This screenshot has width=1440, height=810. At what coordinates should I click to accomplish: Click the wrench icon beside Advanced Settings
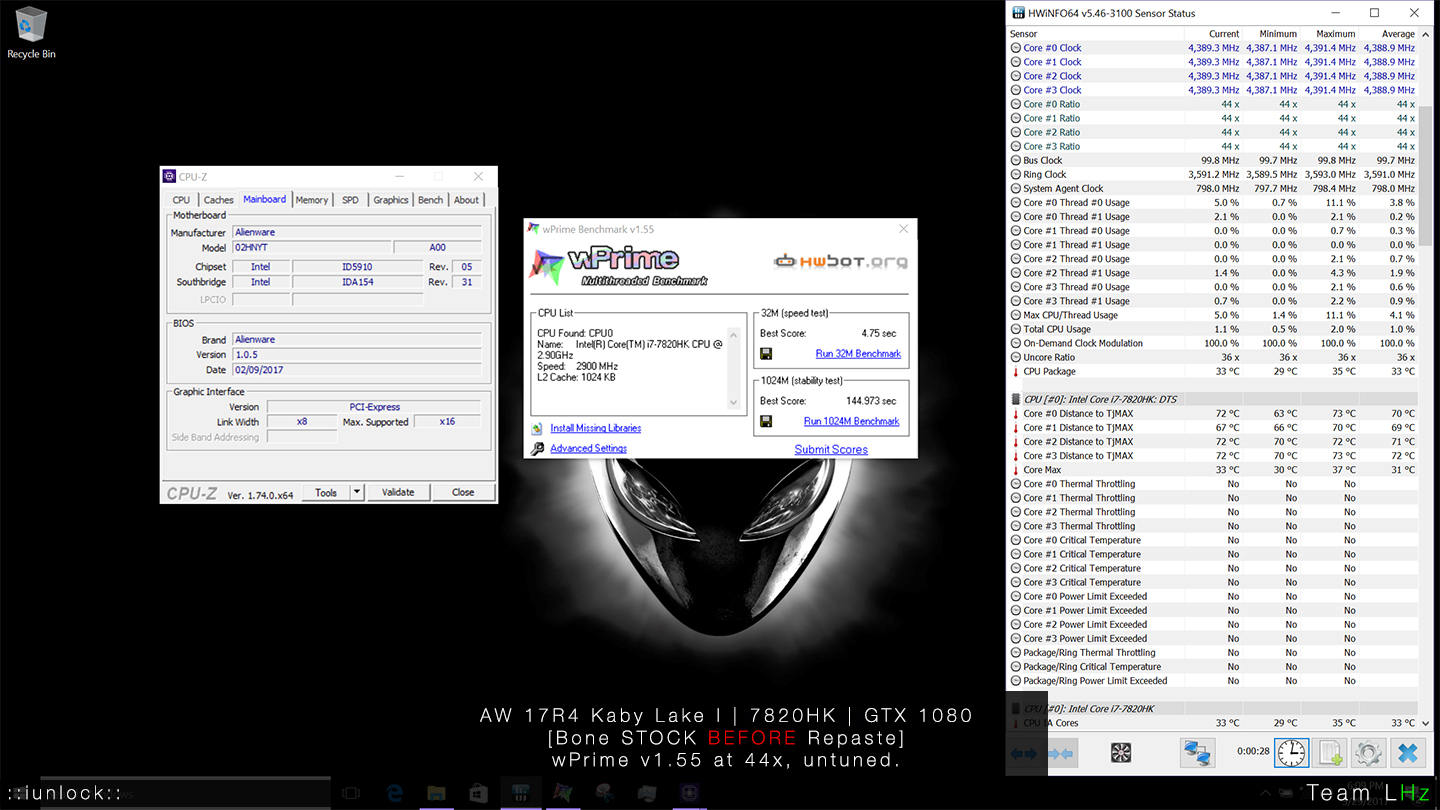point(538,449)
